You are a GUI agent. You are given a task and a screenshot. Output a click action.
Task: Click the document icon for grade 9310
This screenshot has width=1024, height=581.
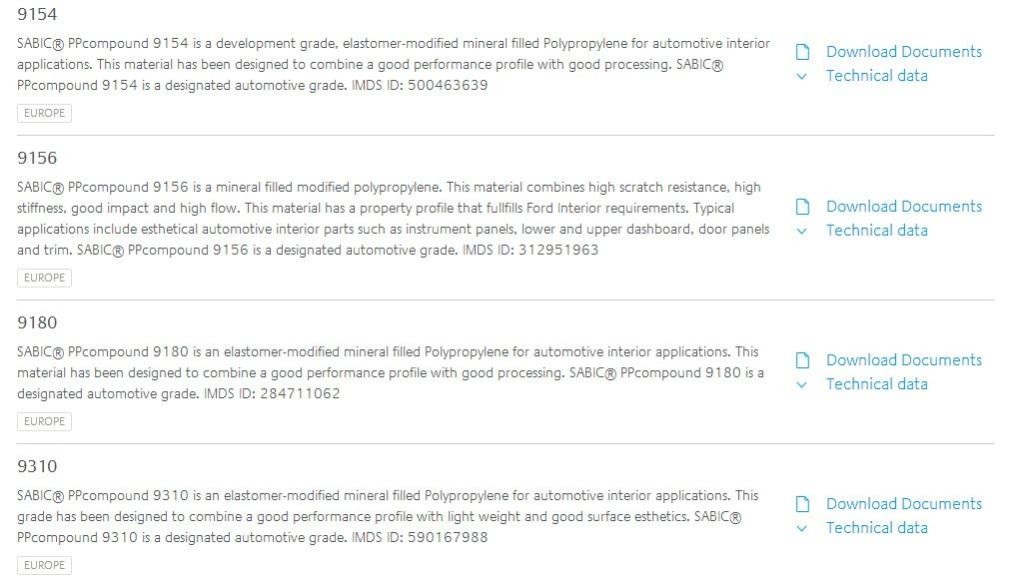802,503
